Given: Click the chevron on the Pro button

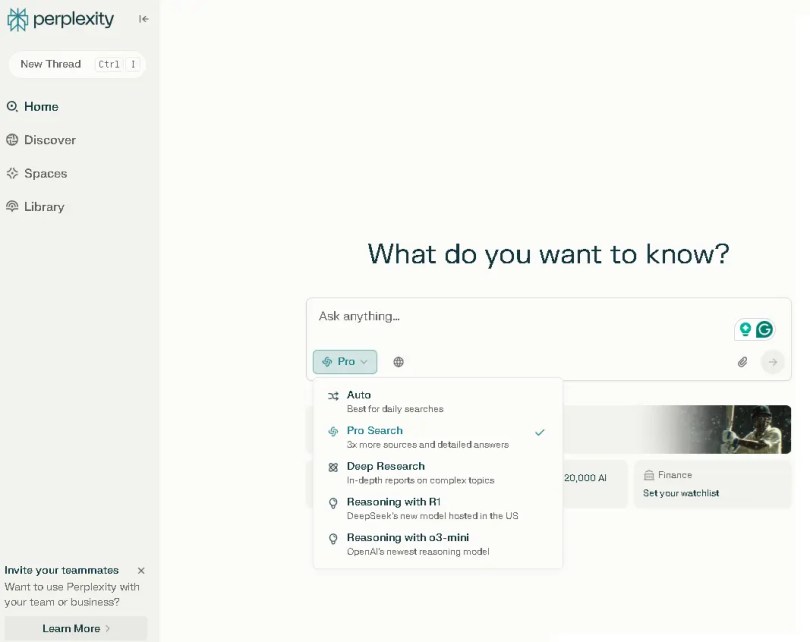Looking at the screenshot, I should (364, 362).
